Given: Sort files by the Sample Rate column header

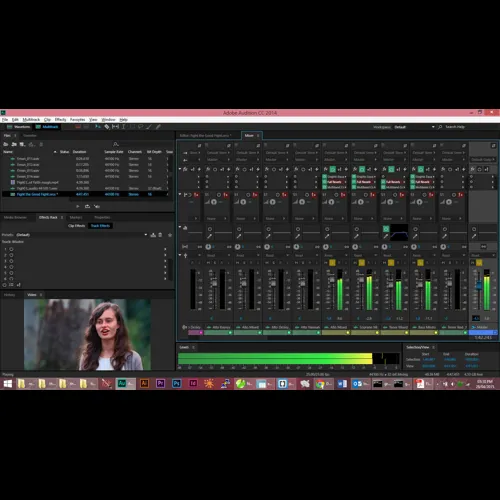Looking at the screenshot, I should click(114, 152).
